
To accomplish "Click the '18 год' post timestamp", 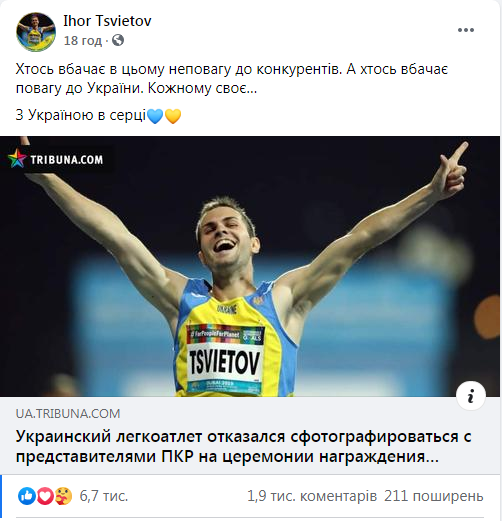I will click(83, 41).
